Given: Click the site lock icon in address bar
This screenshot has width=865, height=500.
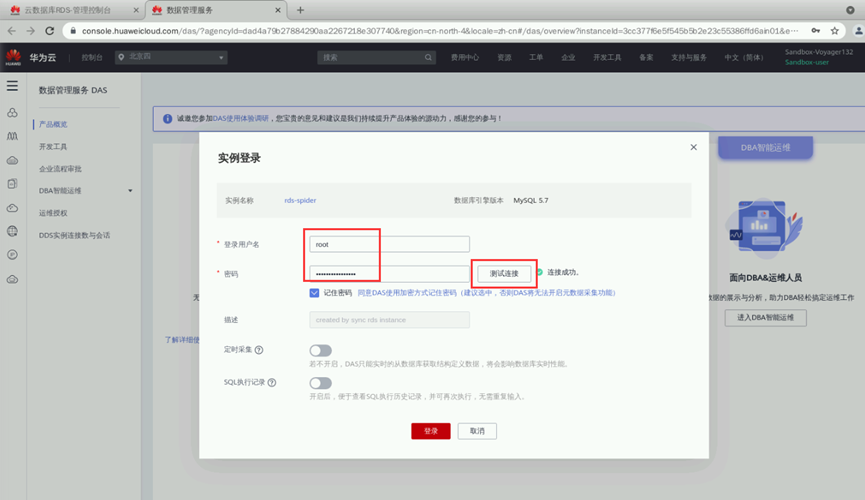Looking at the screenshot, I should (73, 31).
